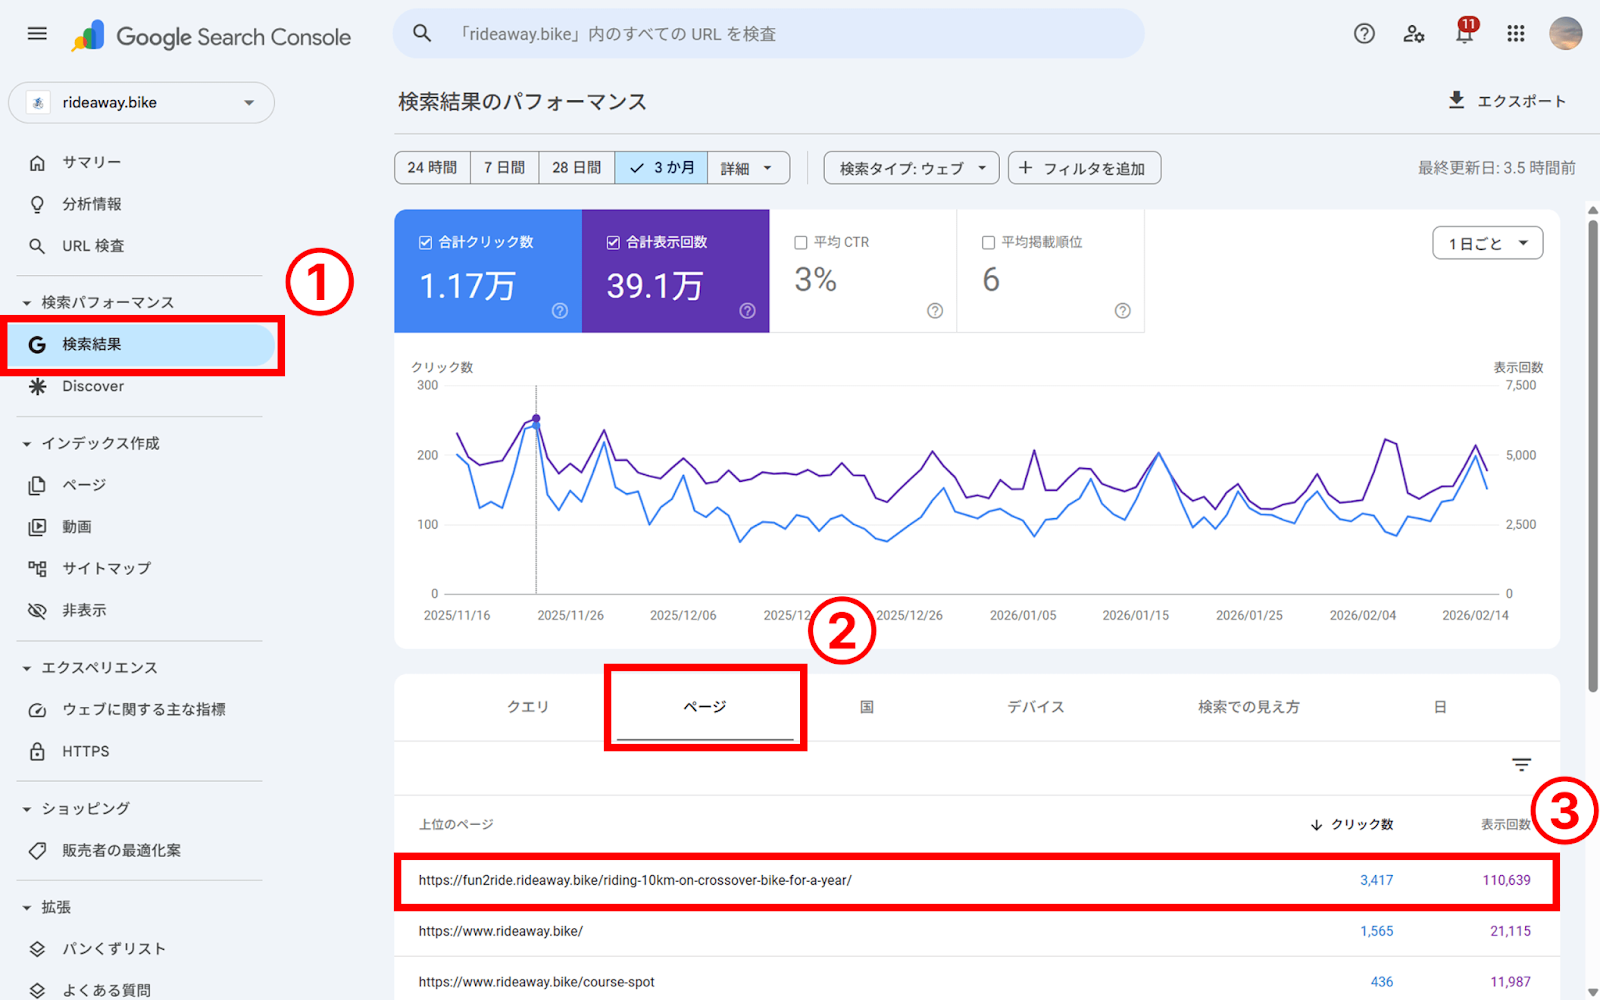This screenshot has width=1600, height=1000.
Task: Click the URL inspection search field
Action: 768,33
